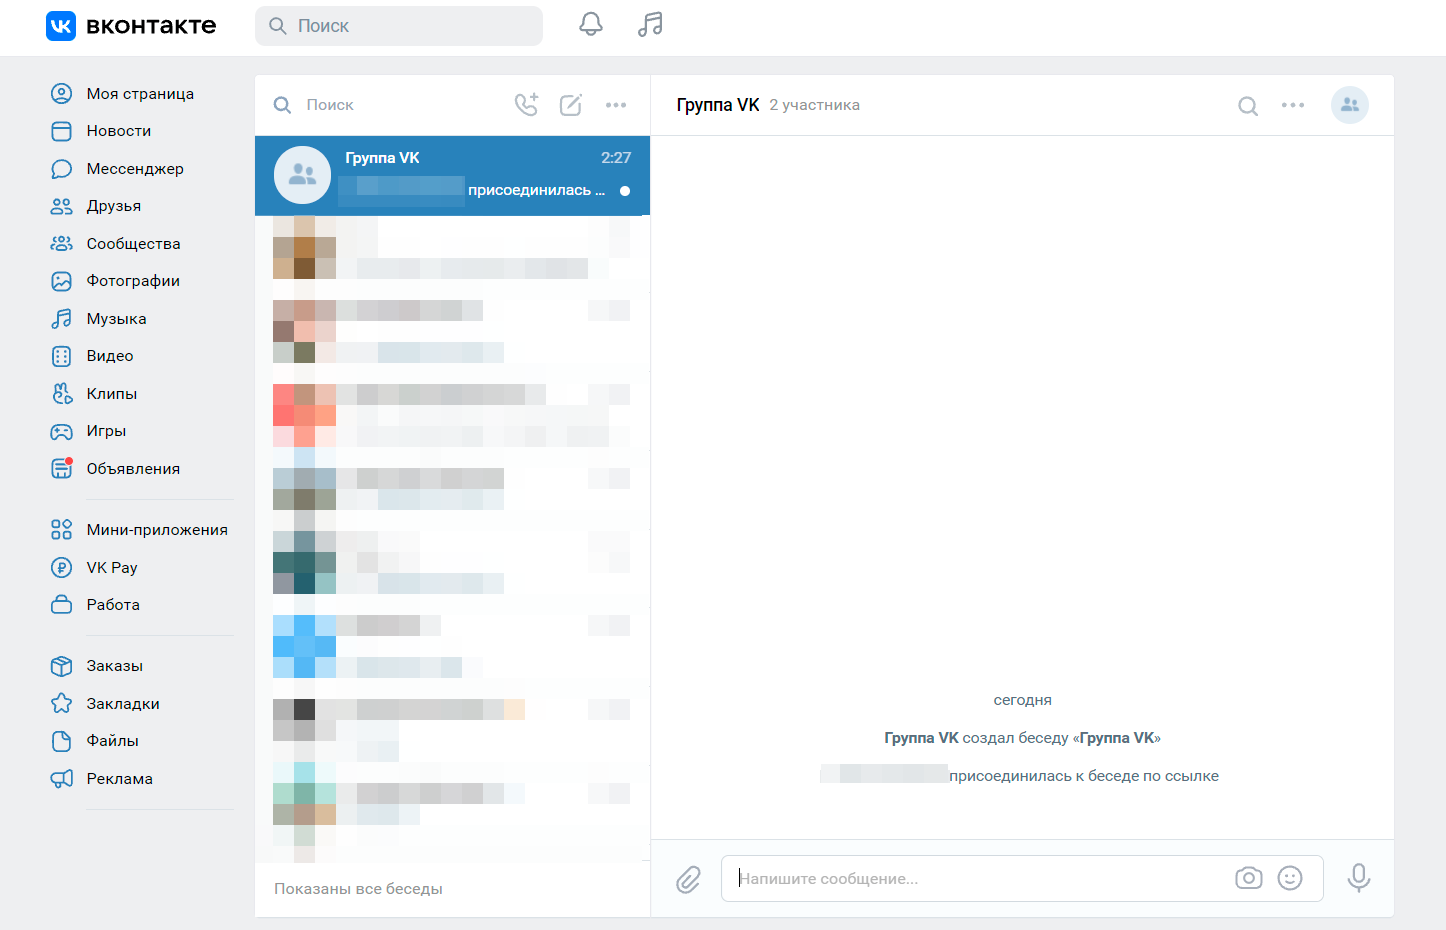
Task: Click the camera icon in message field
Action: coord(1248,878)
